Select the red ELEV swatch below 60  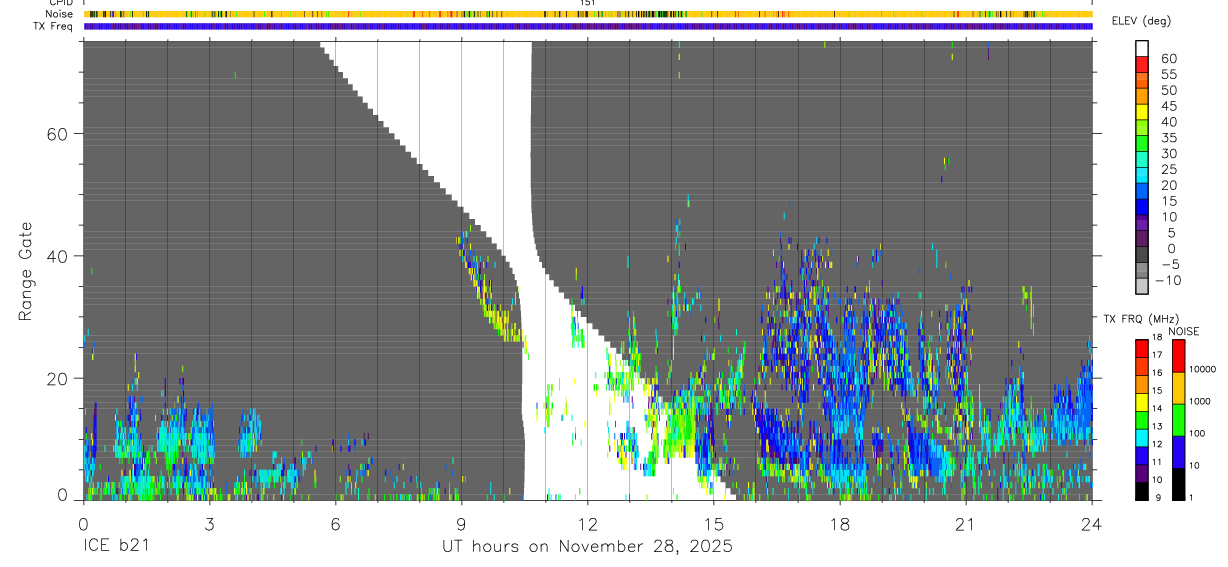tap(1142, 64)
